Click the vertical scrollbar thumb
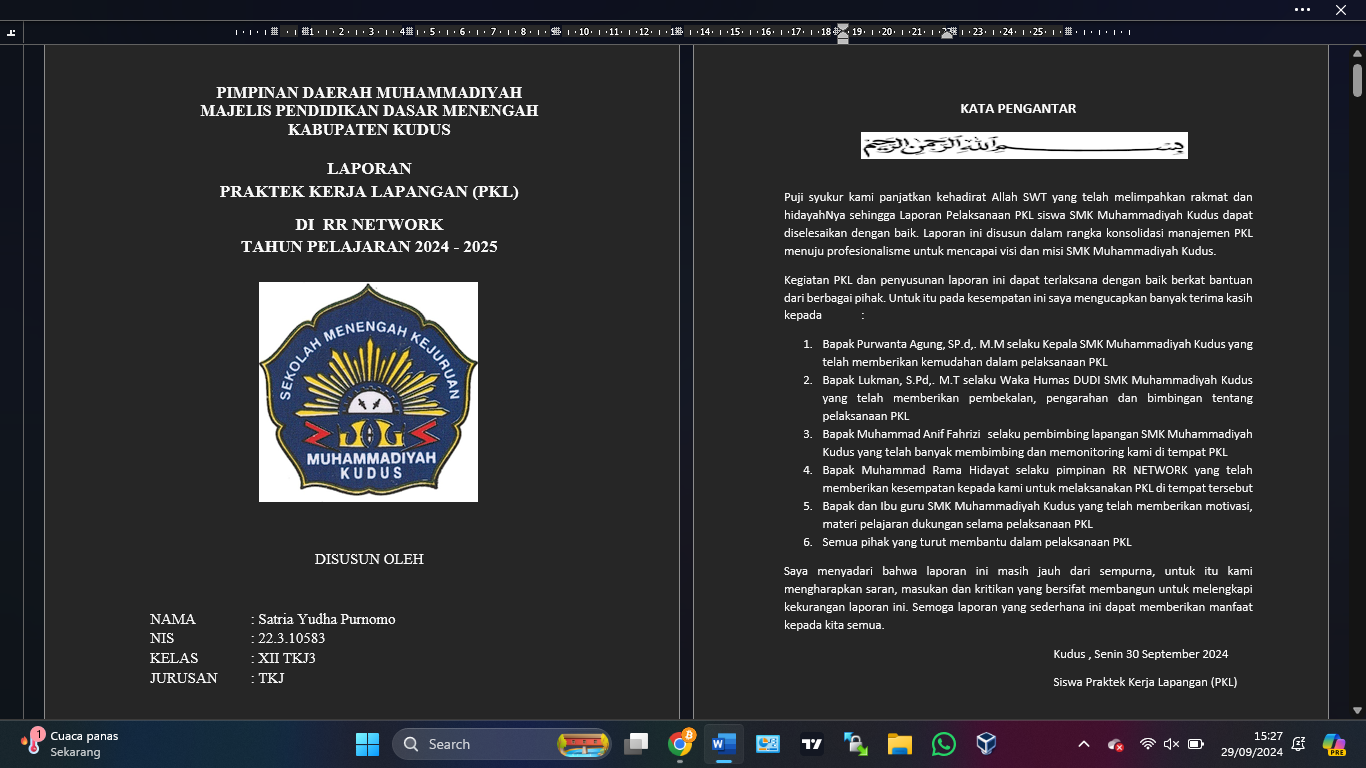Viewport: 1366px width, 768px height. 1357,80
